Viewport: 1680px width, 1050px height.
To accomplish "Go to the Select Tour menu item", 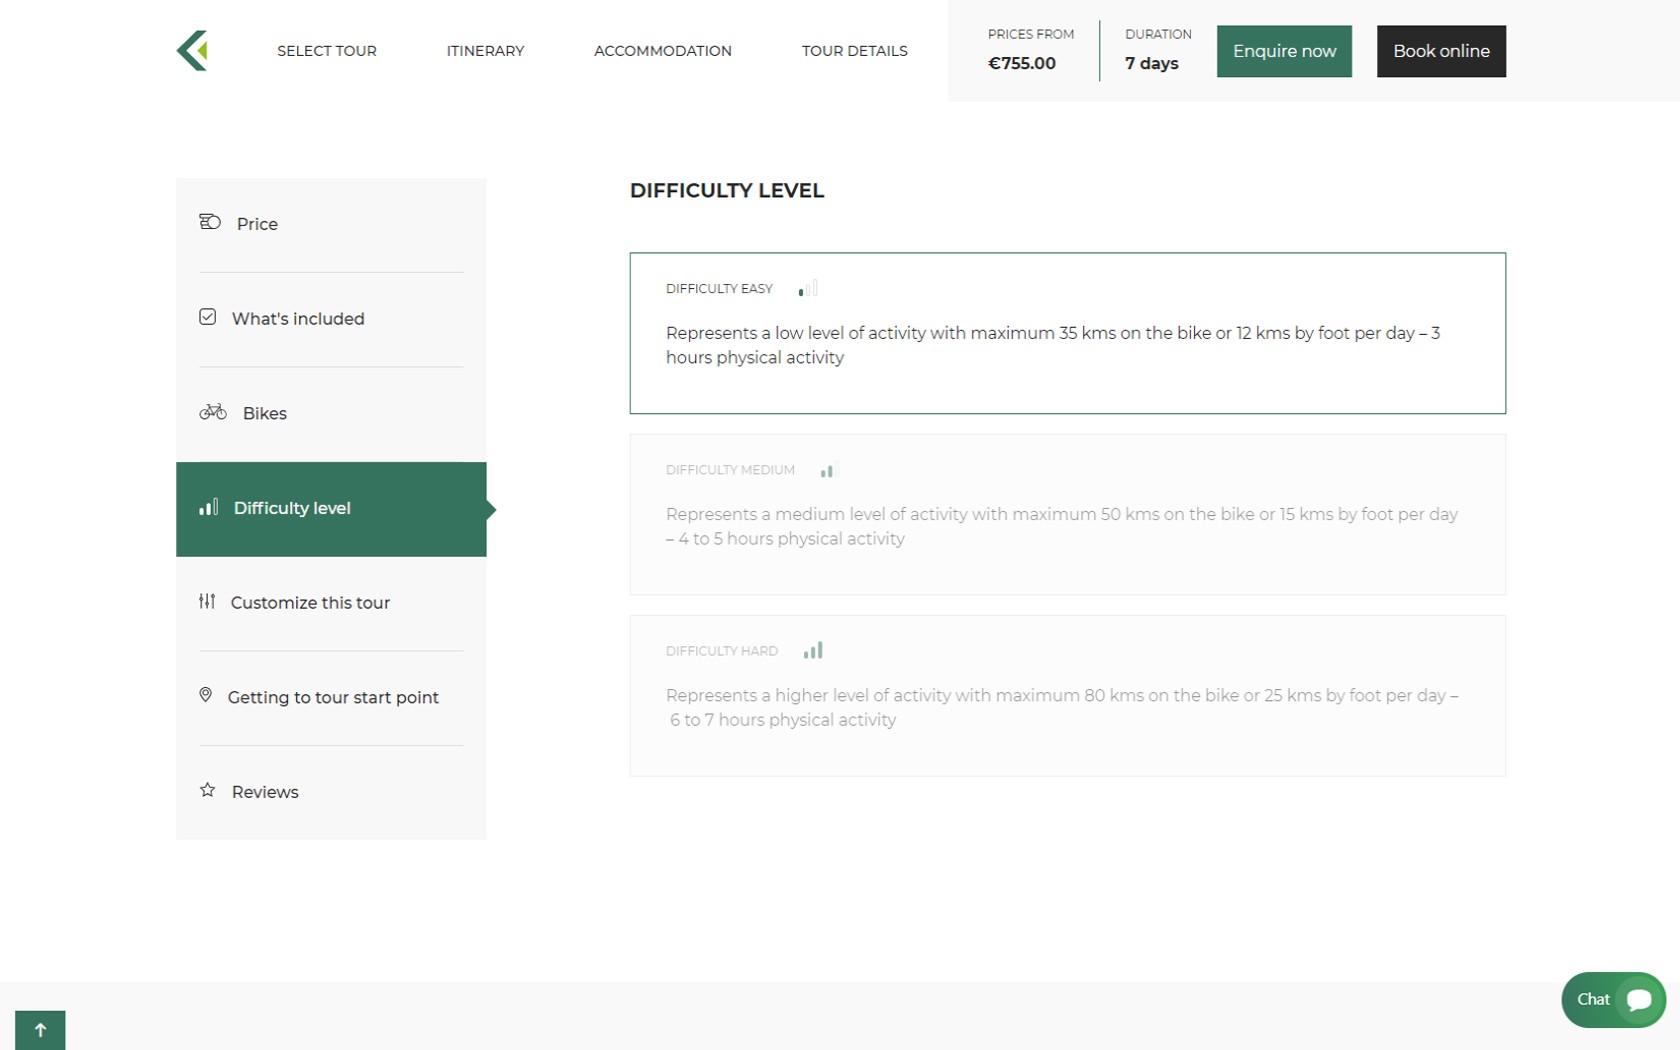I will (x=327, y=51).
